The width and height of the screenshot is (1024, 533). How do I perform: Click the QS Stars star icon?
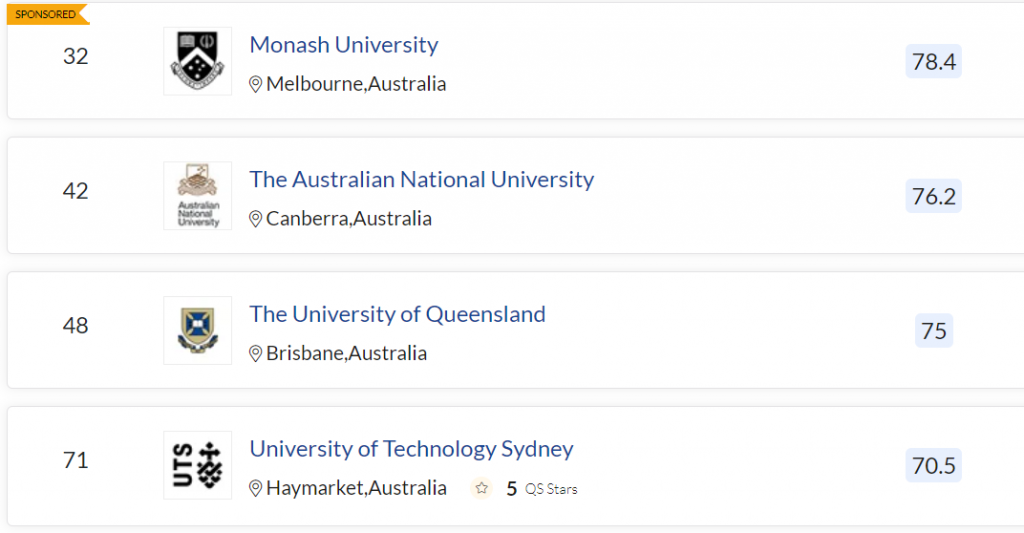482,489
